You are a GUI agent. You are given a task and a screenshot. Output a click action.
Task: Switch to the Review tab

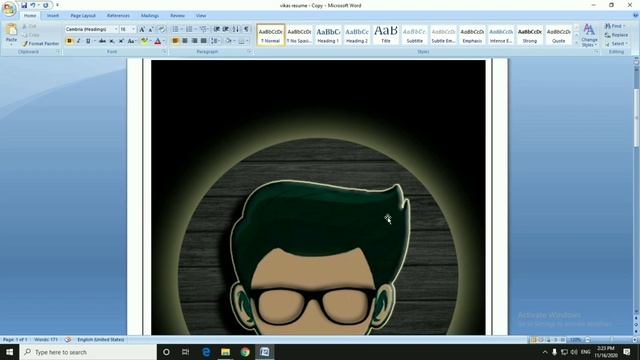(x=178, y=16)
